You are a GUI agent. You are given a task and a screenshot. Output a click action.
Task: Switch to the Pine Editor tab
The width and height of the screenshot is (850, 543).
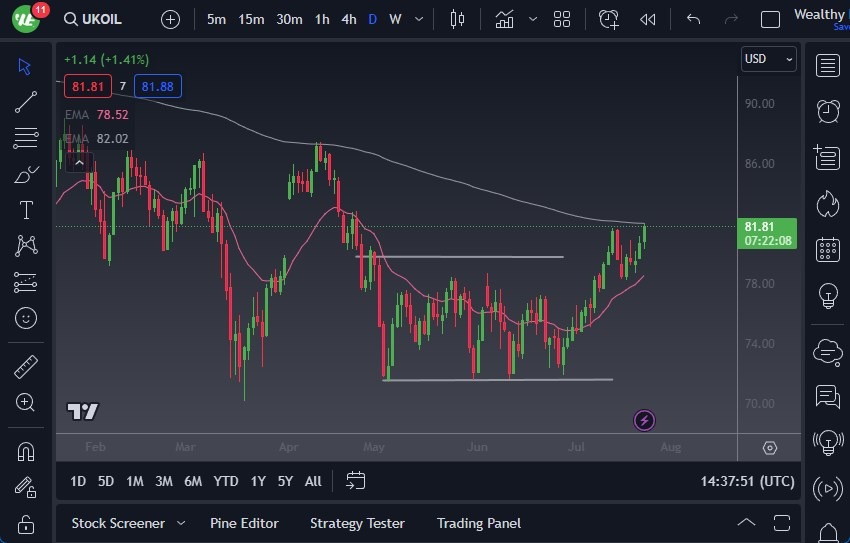(244, 523)
